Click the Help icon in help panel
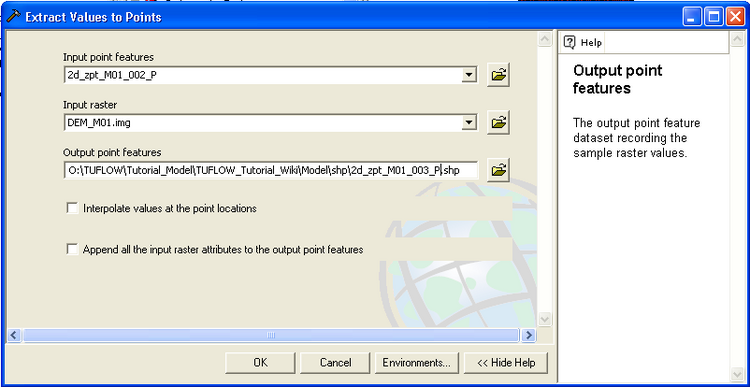The height and width of the screenshot is (387, 750). 569,42
